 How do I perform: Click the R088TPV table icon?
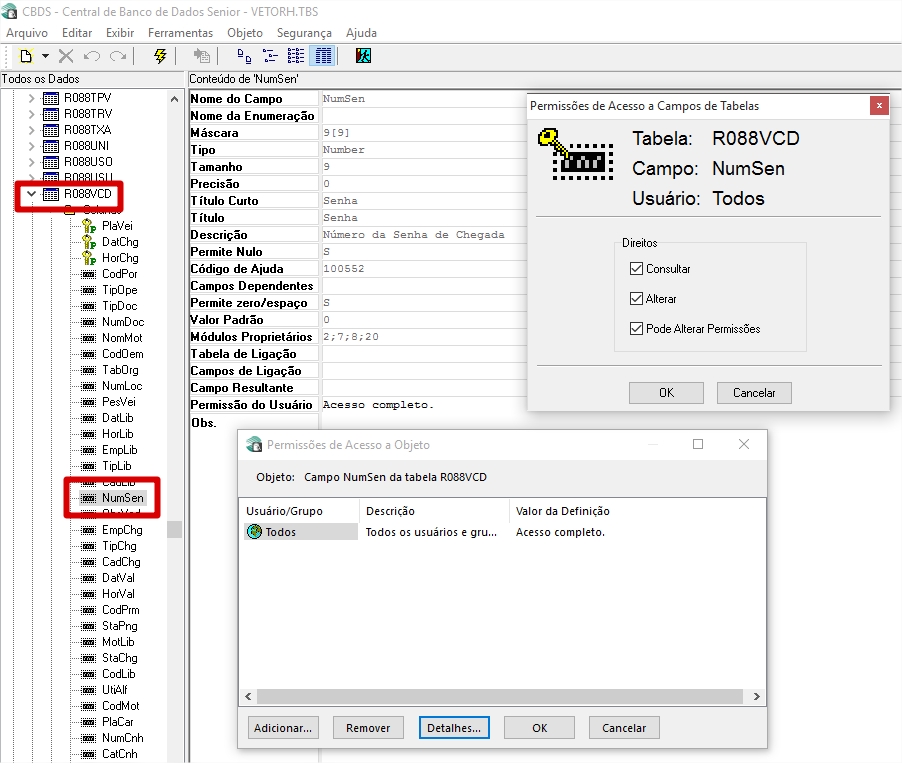tap(51, 98)
